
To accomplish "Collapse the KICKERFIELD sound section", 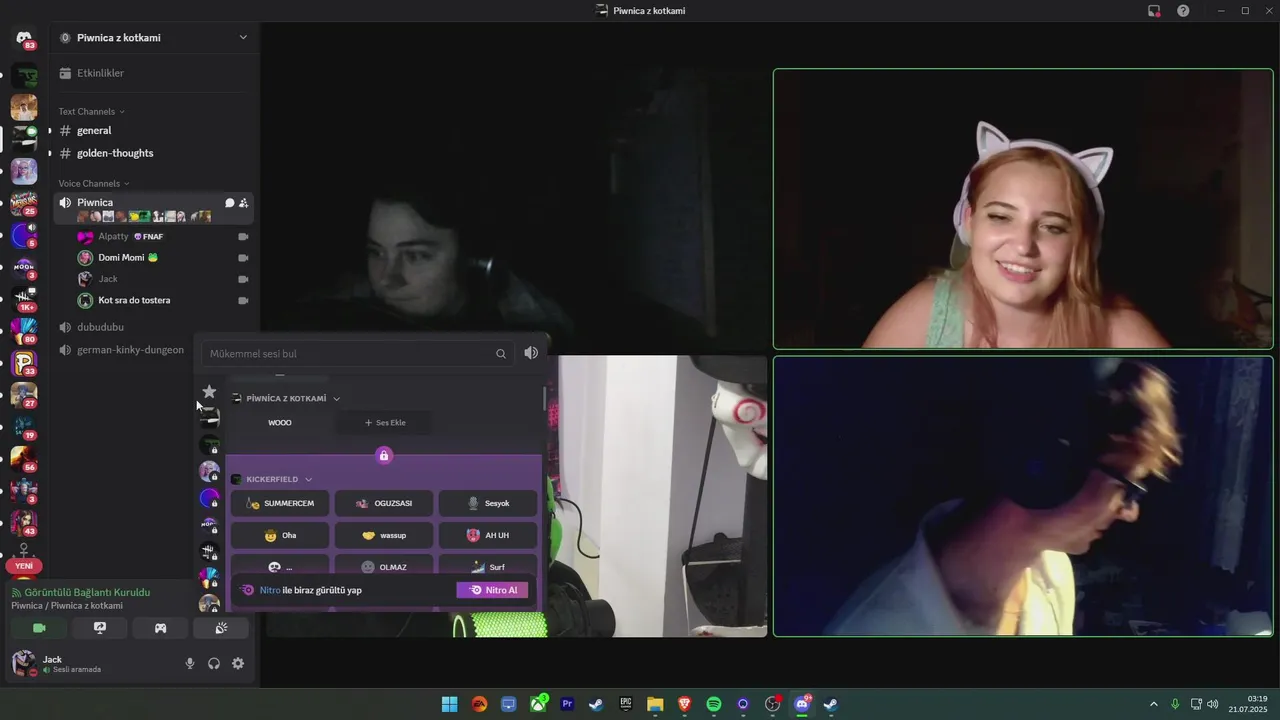I will pos(308,479).
